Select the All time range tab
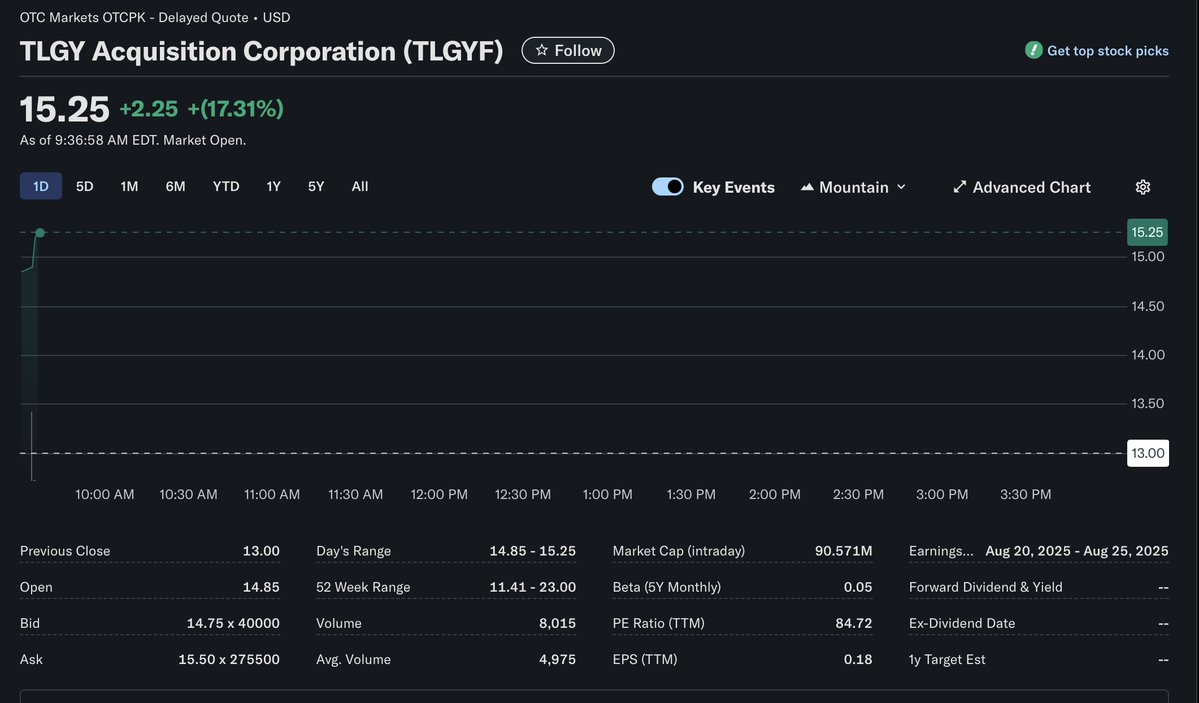This screenshot has width=1199, height=703. (359, 187)
